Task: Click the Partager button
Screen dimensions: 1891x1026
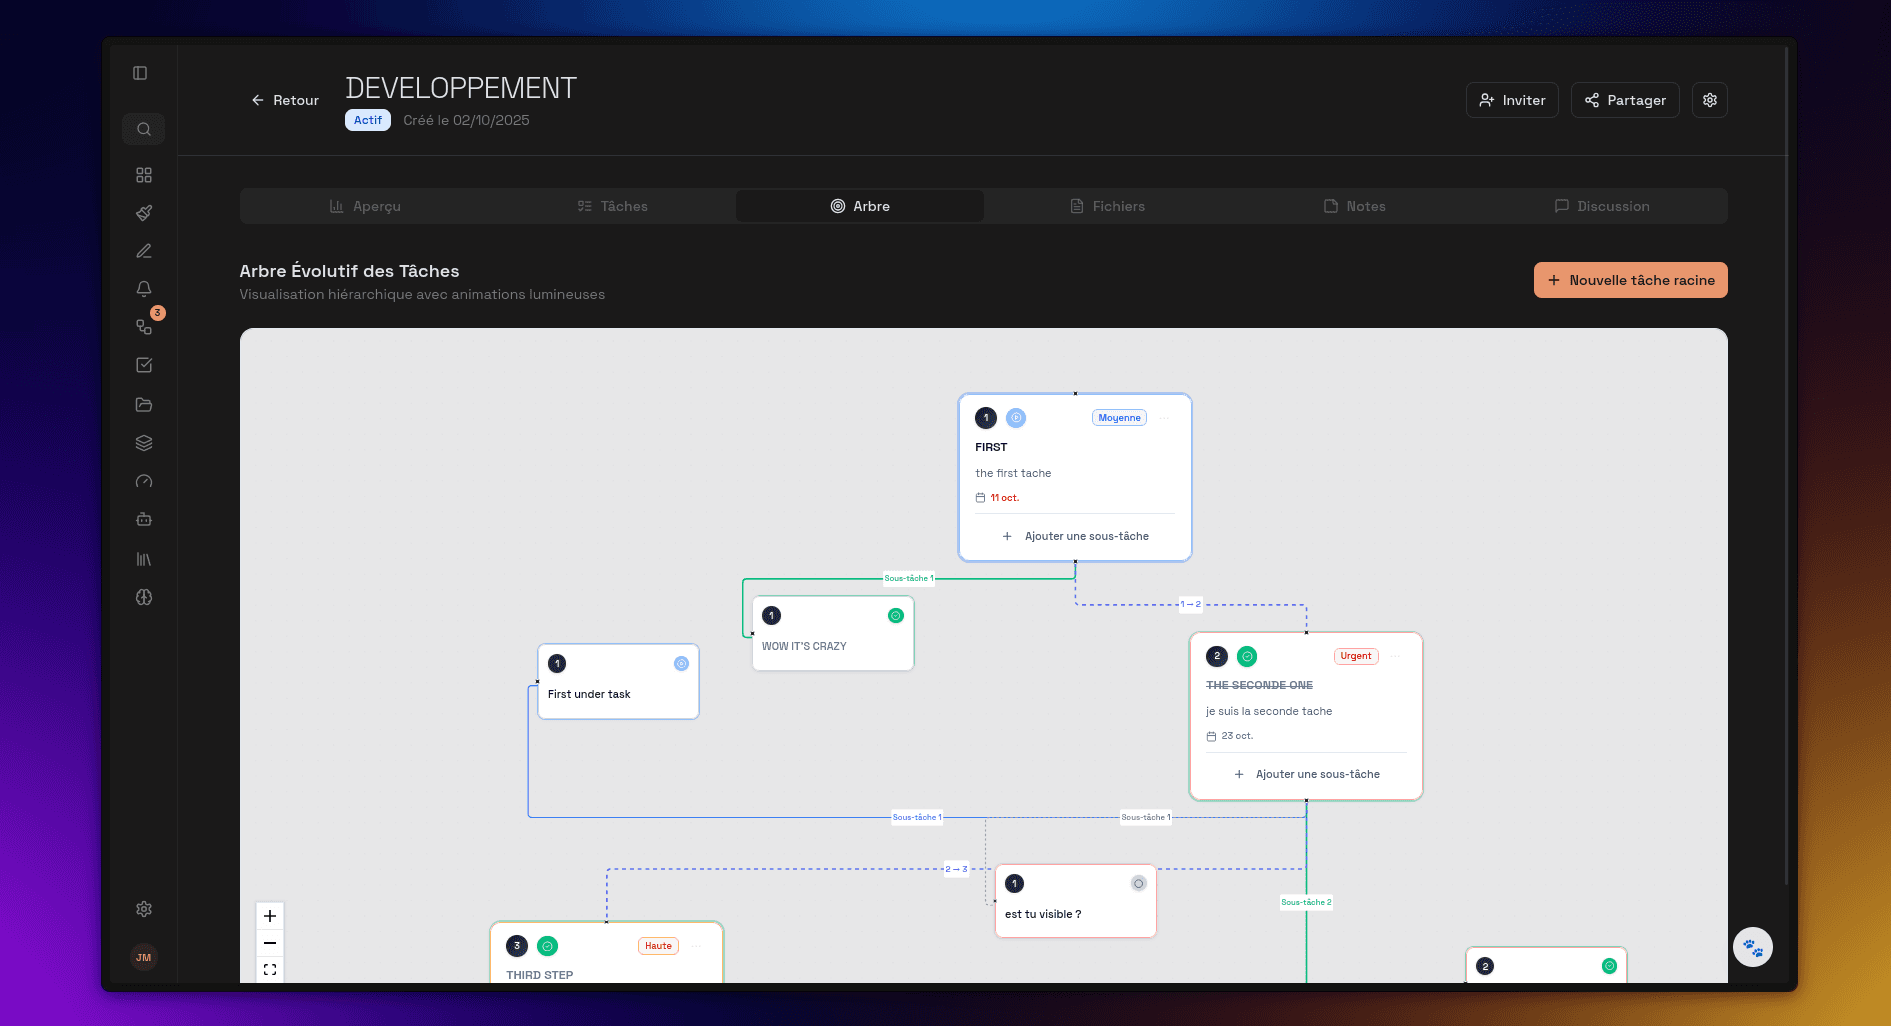Action: [x=1625, y=100]
